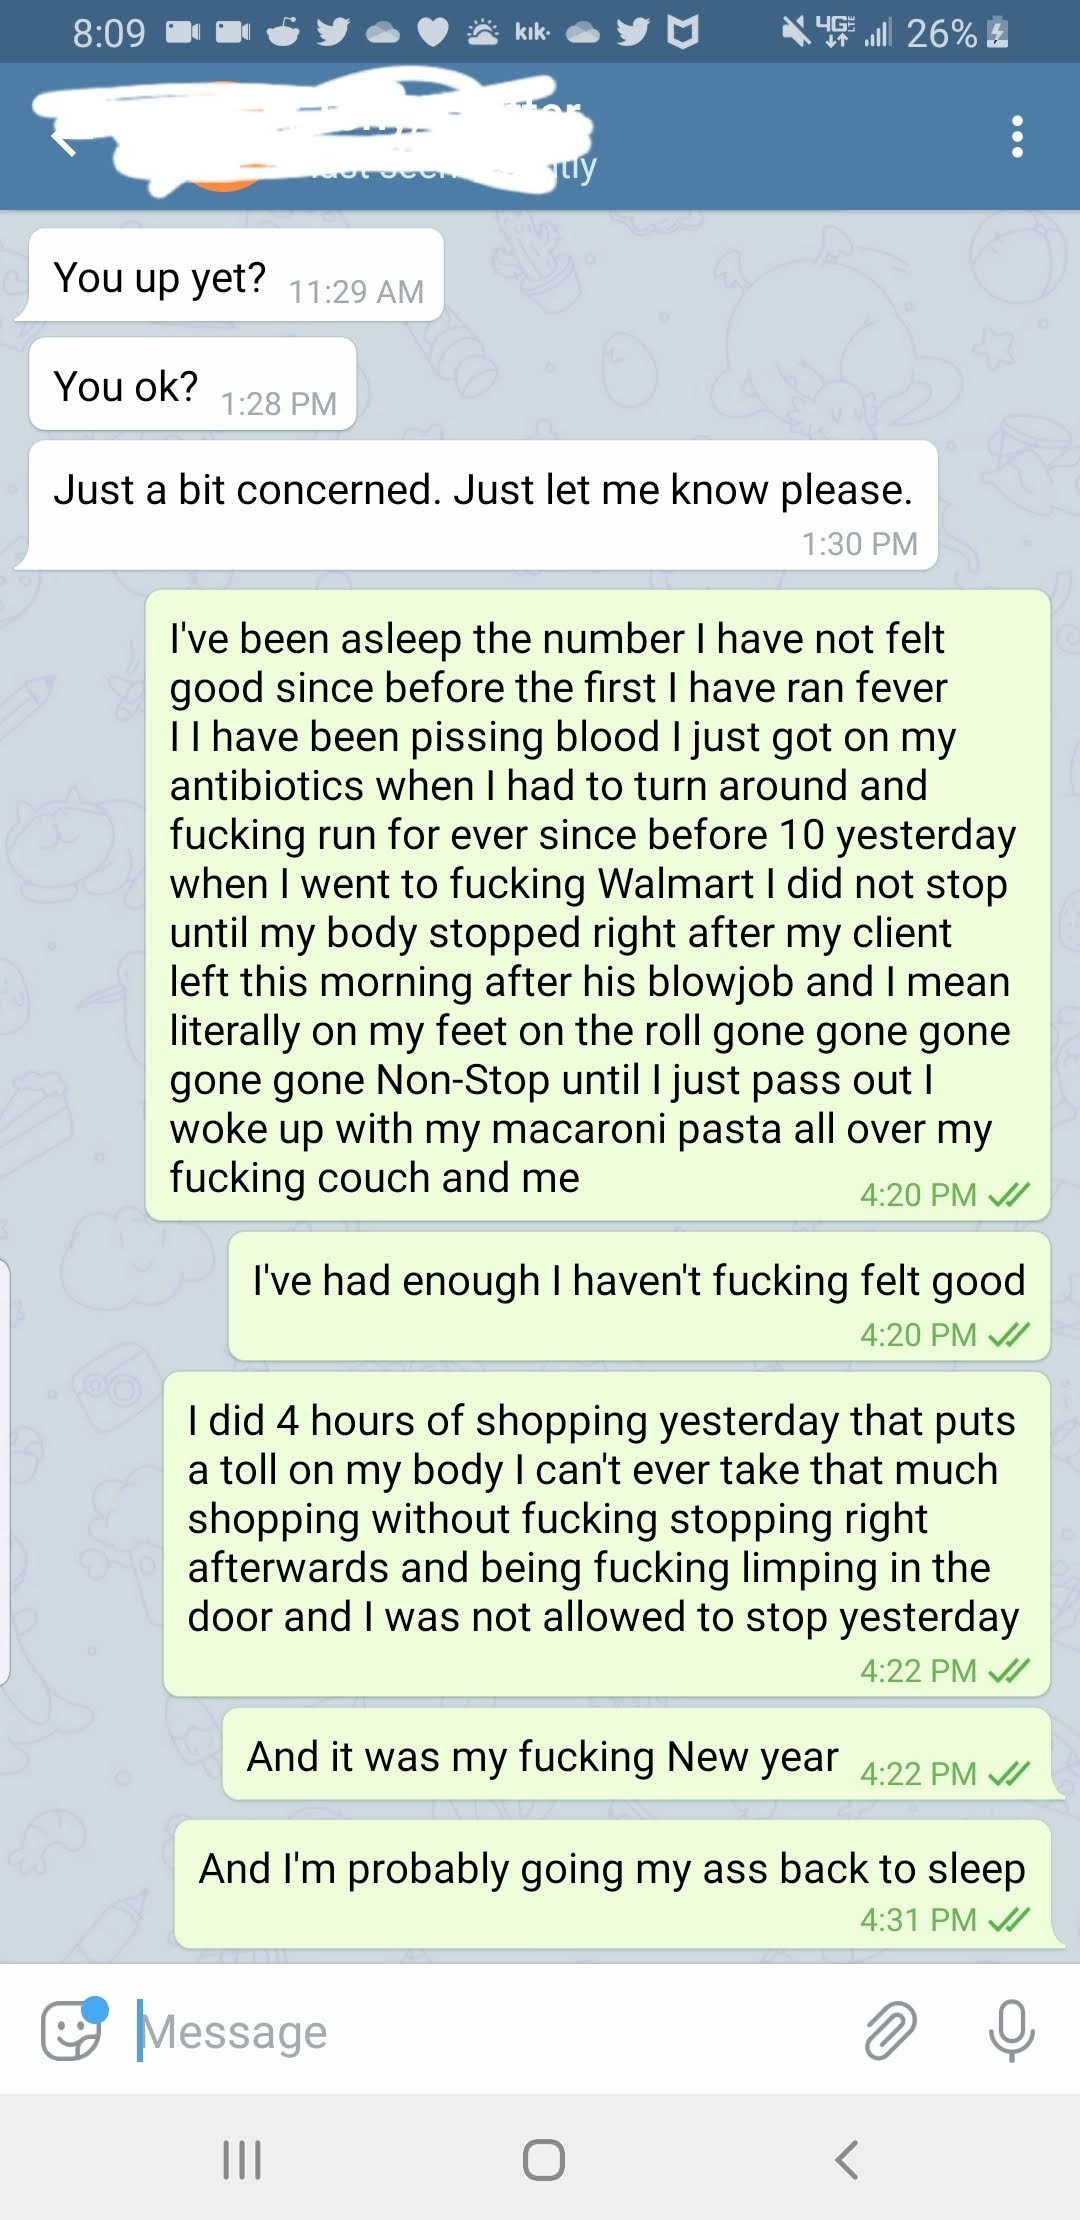The height and width of the screenshot is (2220, 1080).
Task: Select the "Just a bit concerned" message
Action: point(483,505)
